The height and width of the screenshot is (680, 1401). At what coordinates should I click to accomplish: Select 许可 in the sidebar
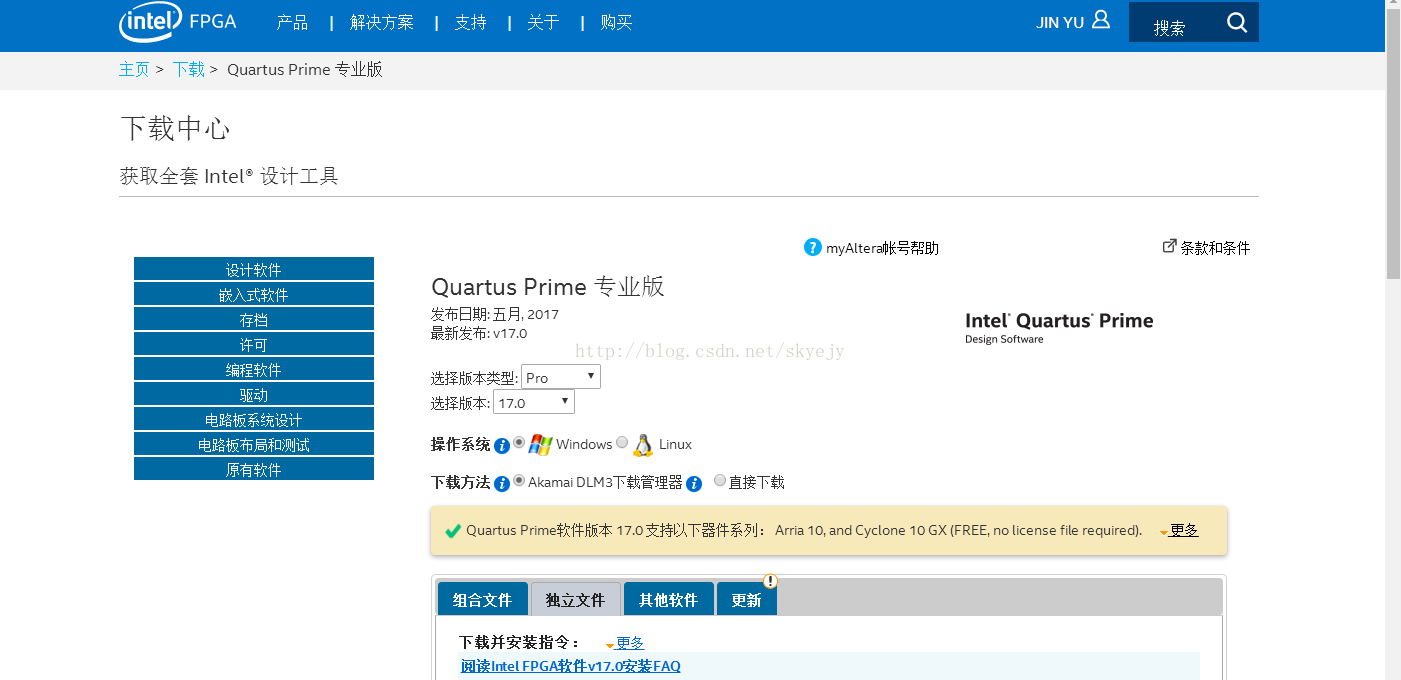(x=254, y=344)
